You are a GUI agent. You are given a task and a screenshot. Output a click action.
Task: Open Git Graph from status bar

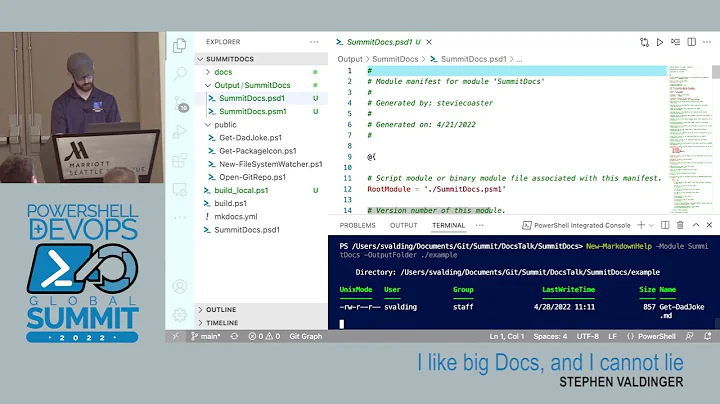tap(306, 337)
